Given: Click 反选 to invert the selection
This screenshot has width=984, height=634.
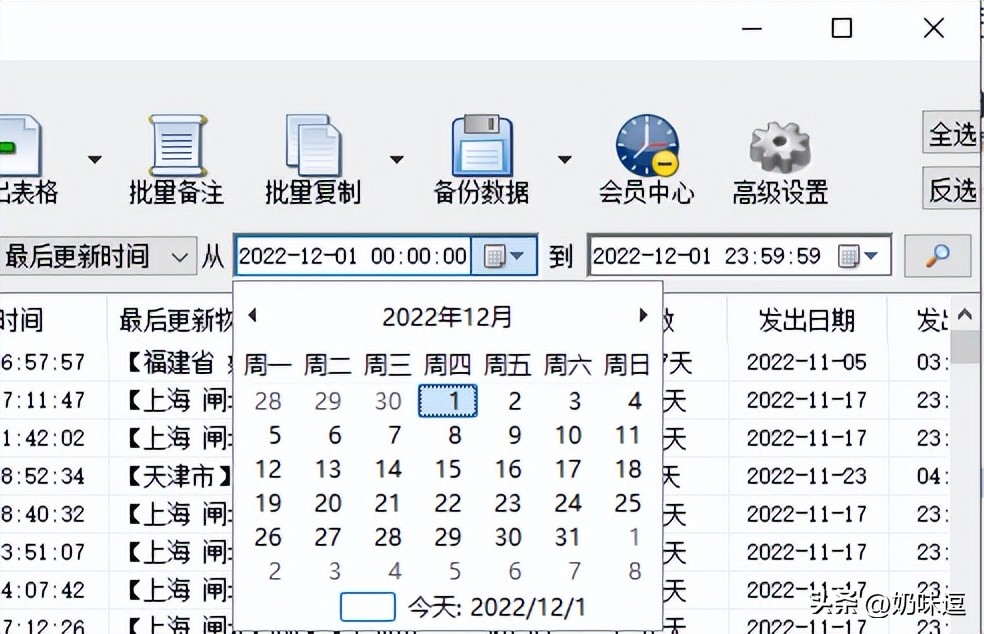Looking at the screenshot, I should [x=950, y=189].
